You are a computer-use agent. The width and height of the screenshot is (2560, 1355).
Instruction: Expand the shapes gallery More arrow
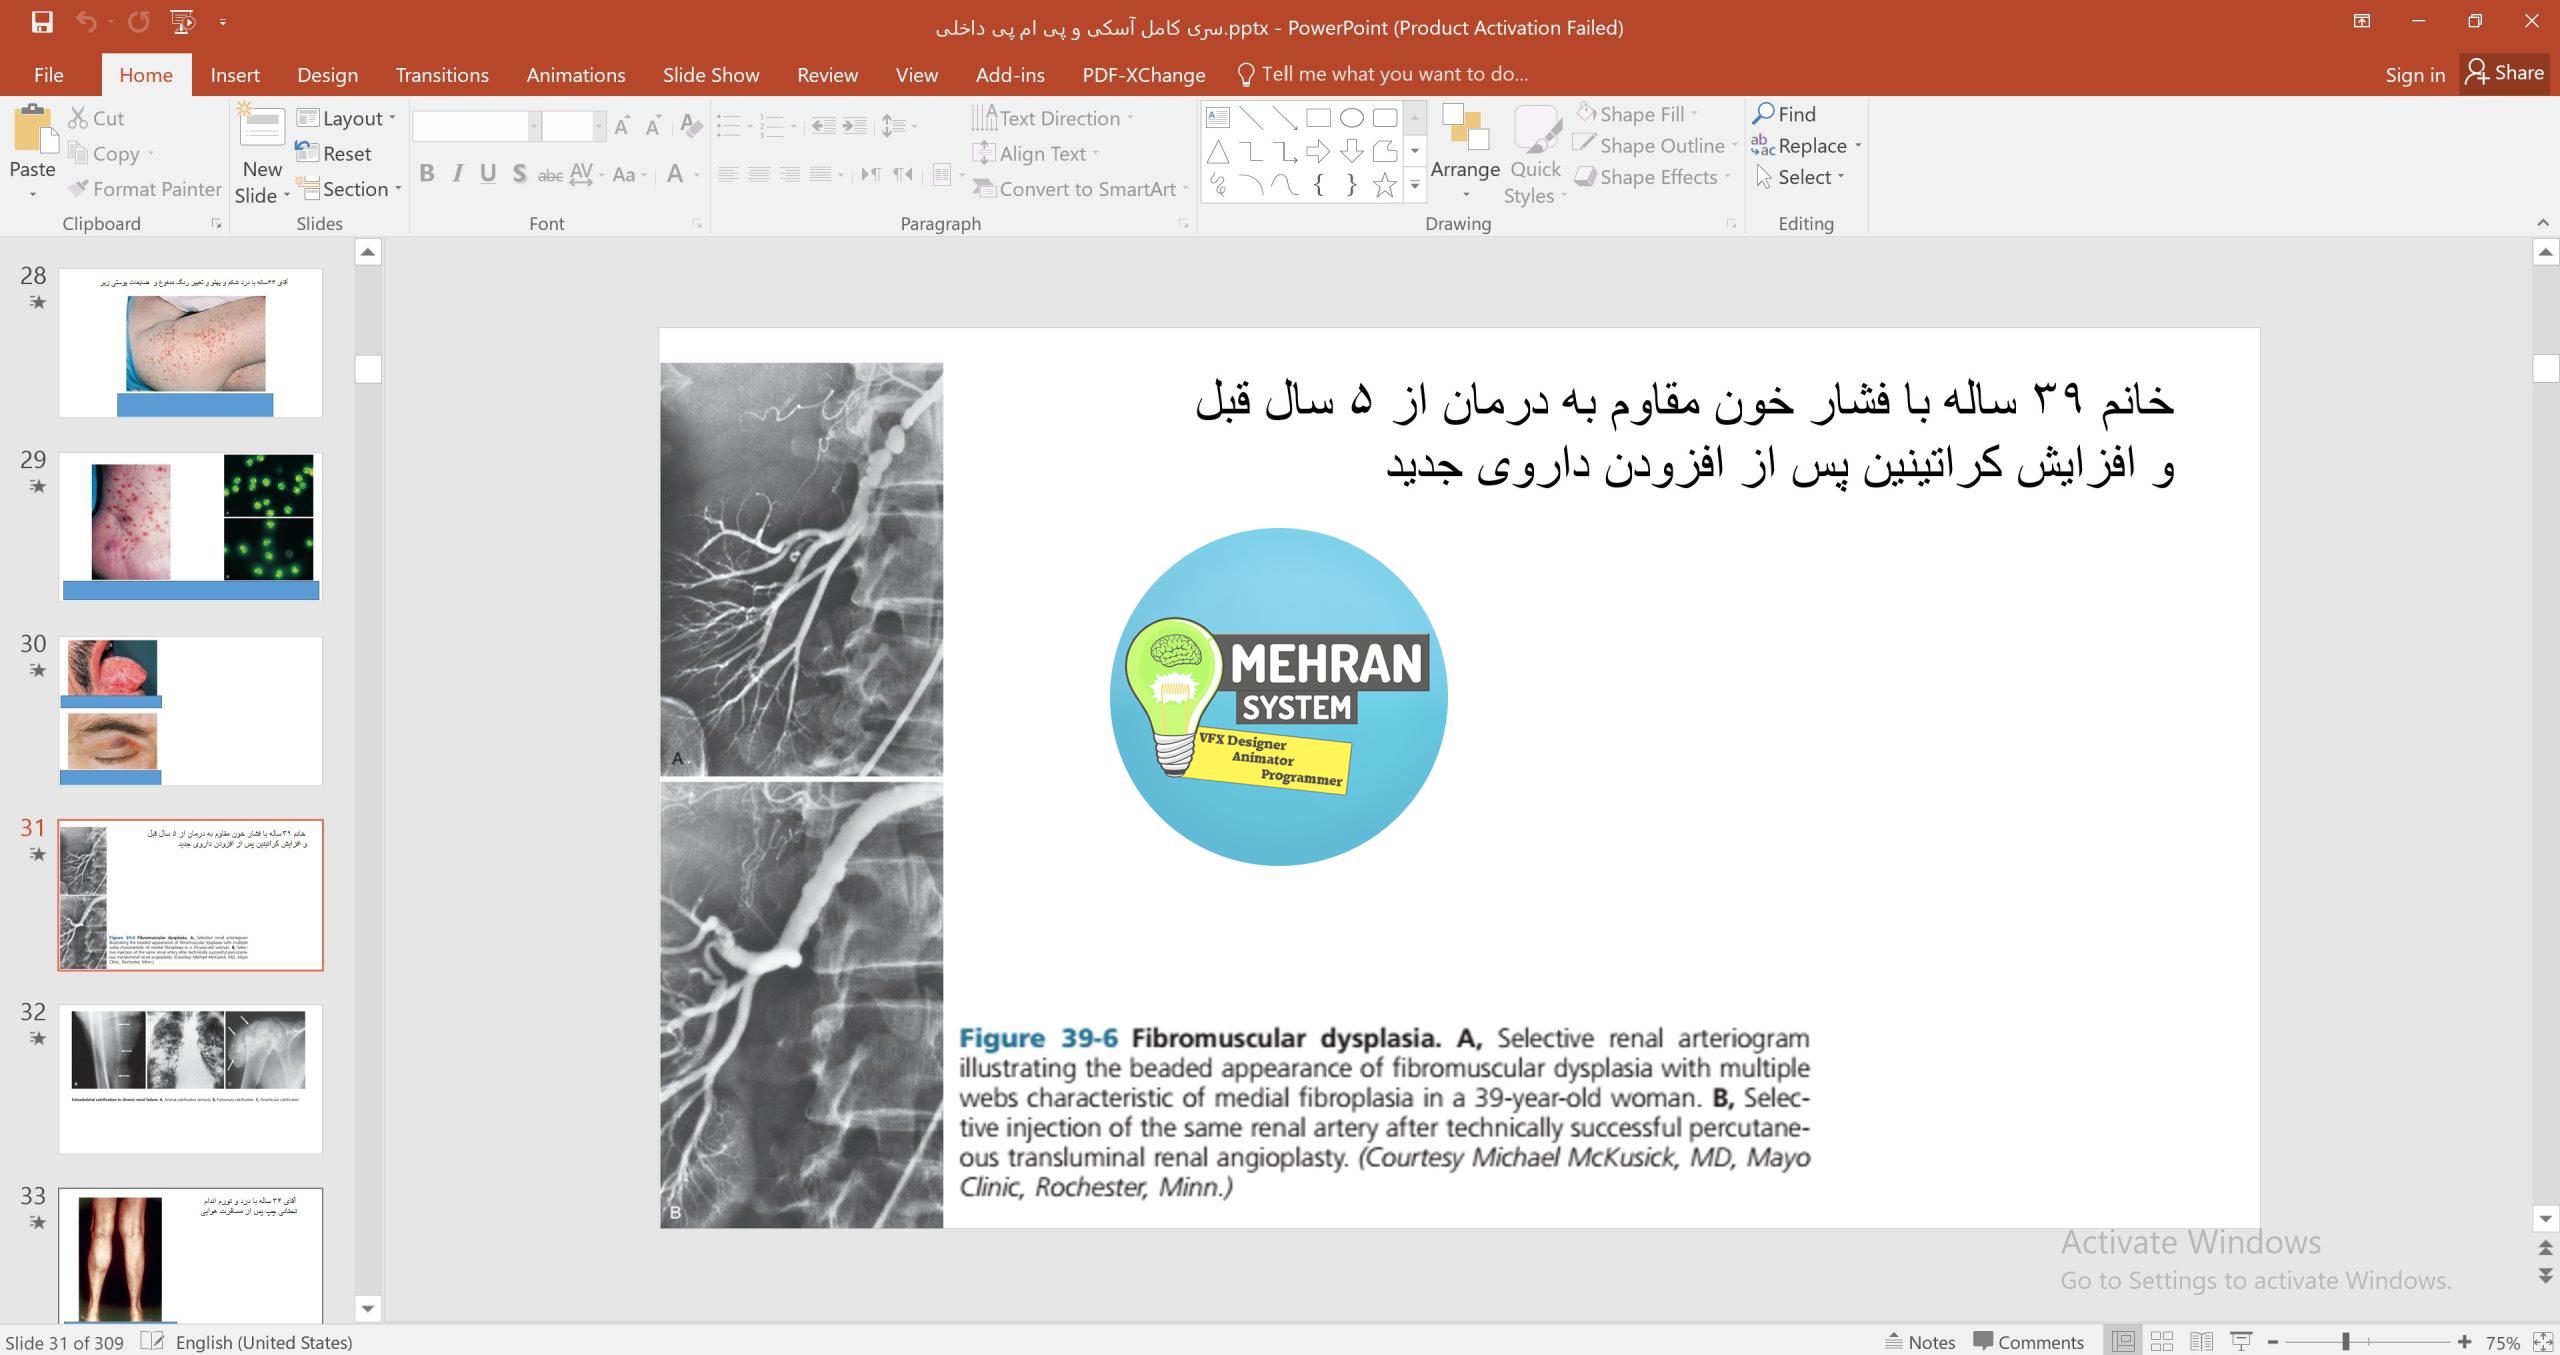(1415, 185)
